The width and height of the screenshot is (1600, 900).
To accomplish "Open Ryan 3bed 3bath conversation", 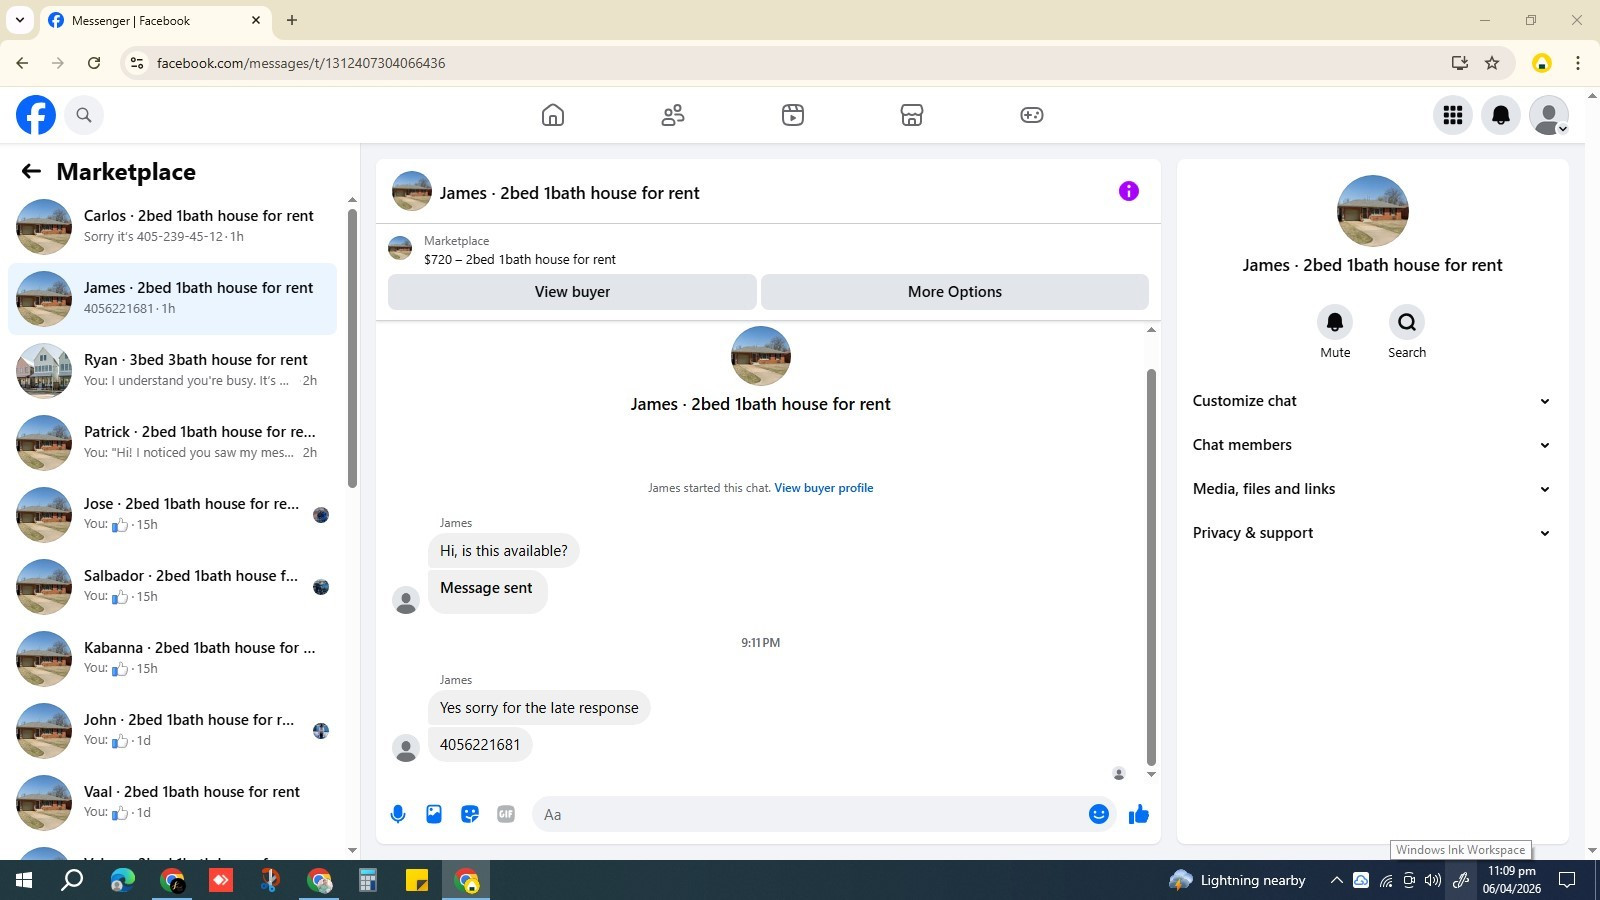I will point(172,370).
